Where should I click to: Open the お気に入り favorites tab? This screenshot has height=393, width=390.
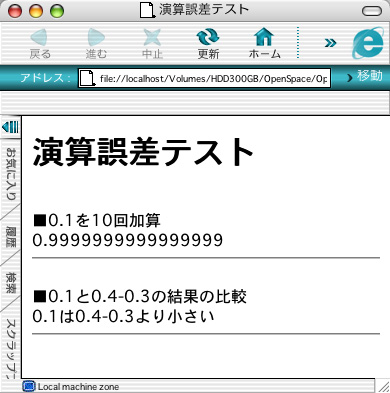click(x=12, y=173)
